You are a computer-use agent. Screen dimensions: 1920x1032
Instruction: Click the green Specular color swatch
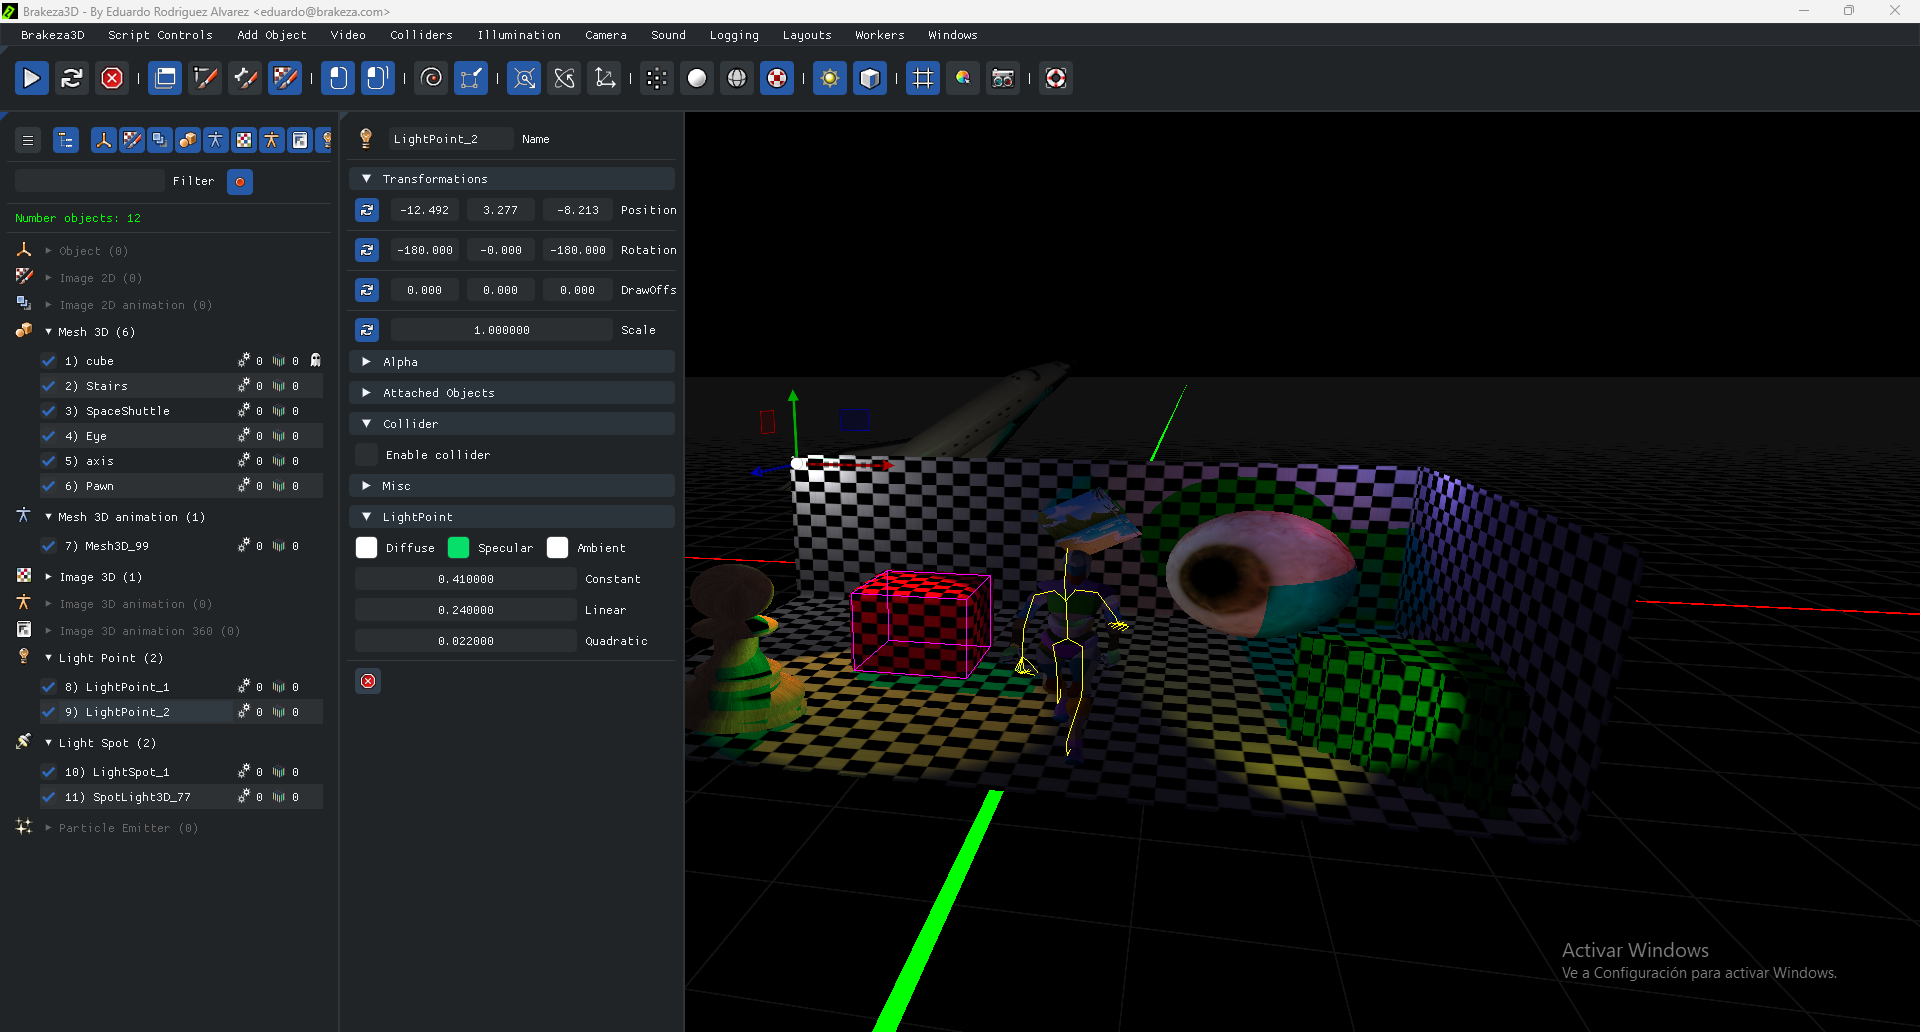pyautogui.click(x=458, y=548)
